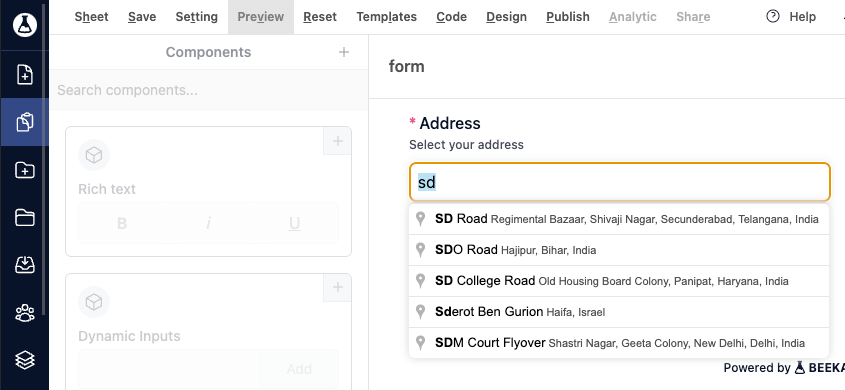845x390 pixels.
Task: Click the Add button in Dynamic Inputs
Action: (x=299, y=369)
